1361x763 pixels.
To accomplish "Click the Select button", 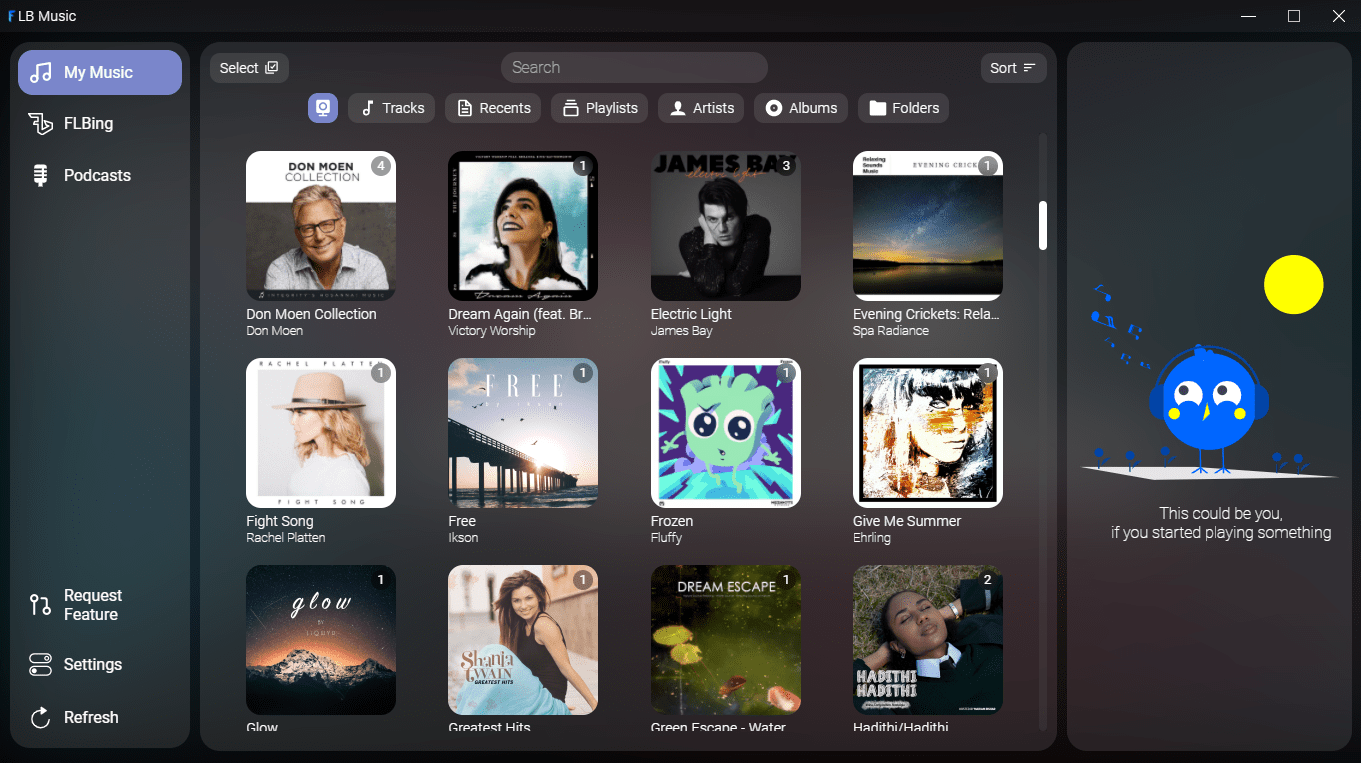I will pyautogui.click(x=249, y=68).
